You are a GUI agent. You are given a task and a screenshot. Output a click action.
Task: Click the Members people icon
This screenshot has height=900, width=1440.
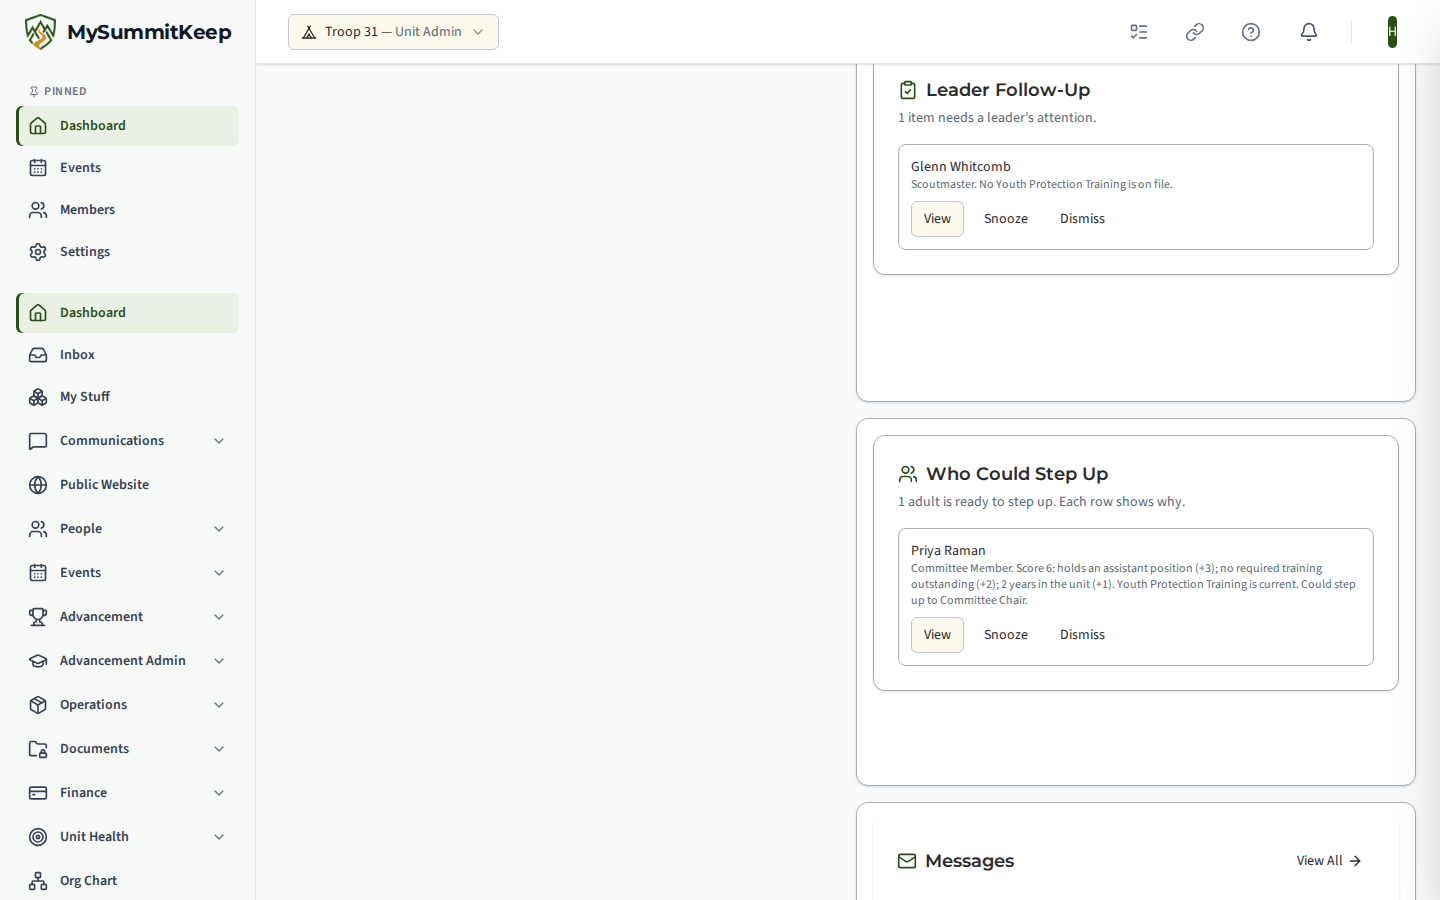point(38,210)
